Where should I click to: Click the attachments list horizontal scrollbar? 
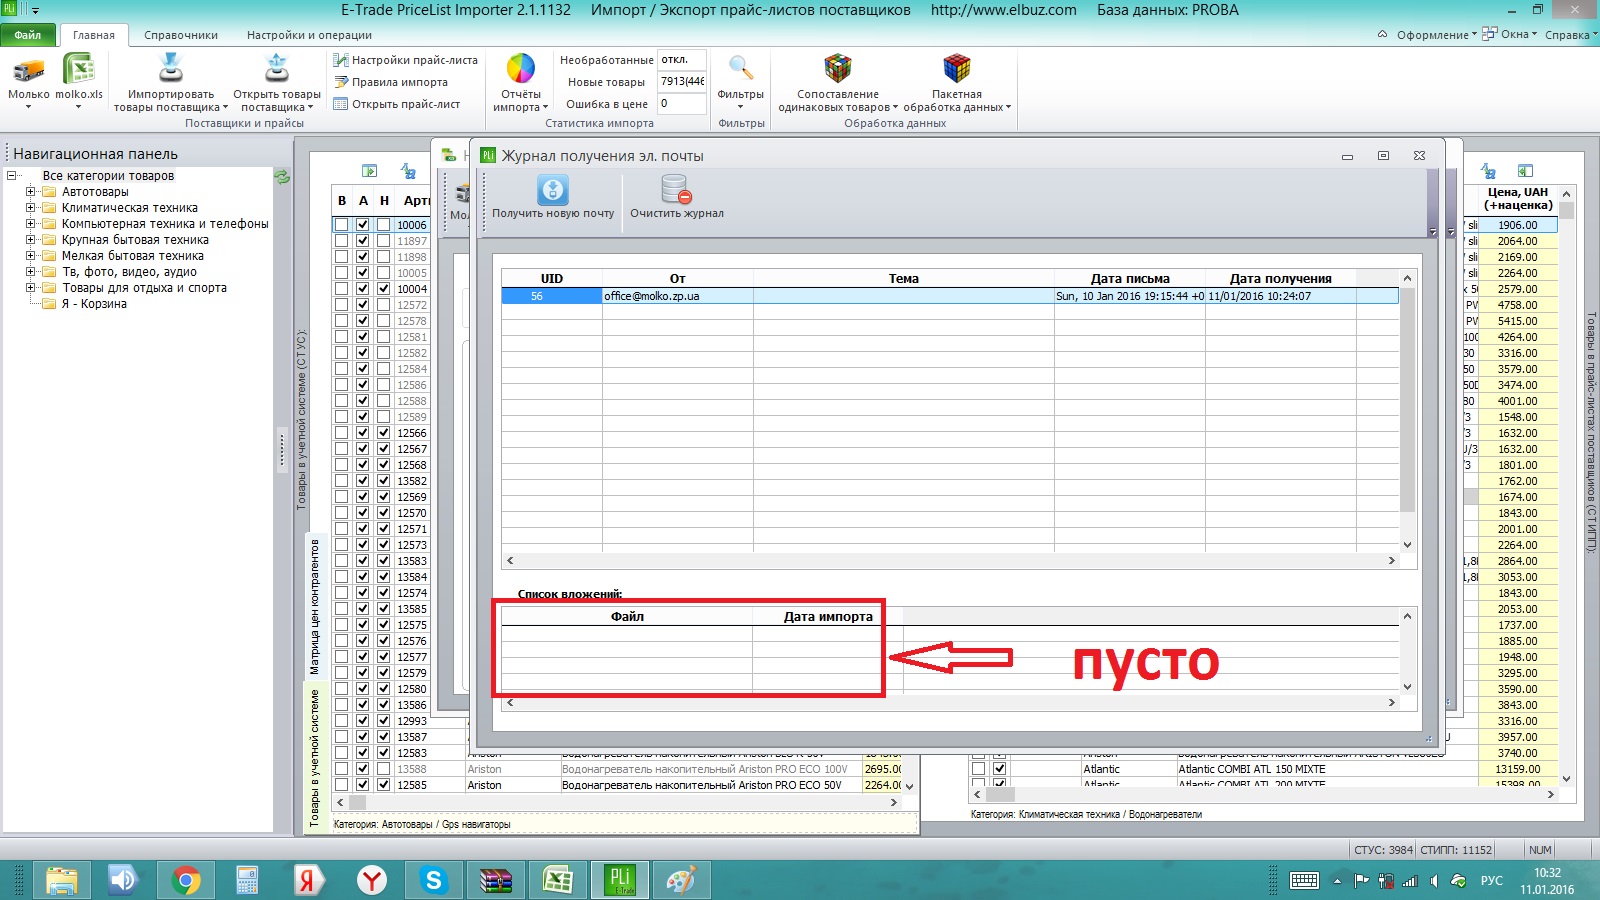950,703
